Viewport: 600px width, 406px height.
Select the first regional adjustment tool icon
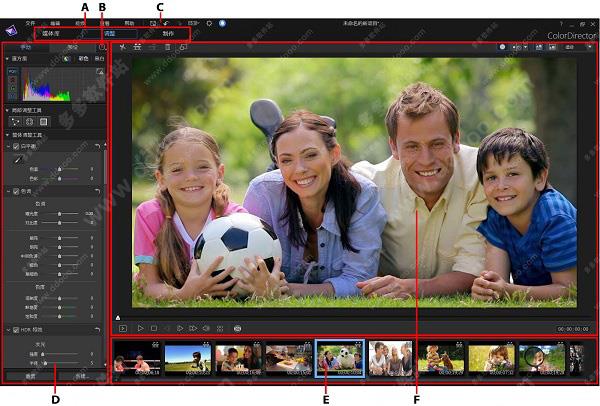(x=16, y=122)
